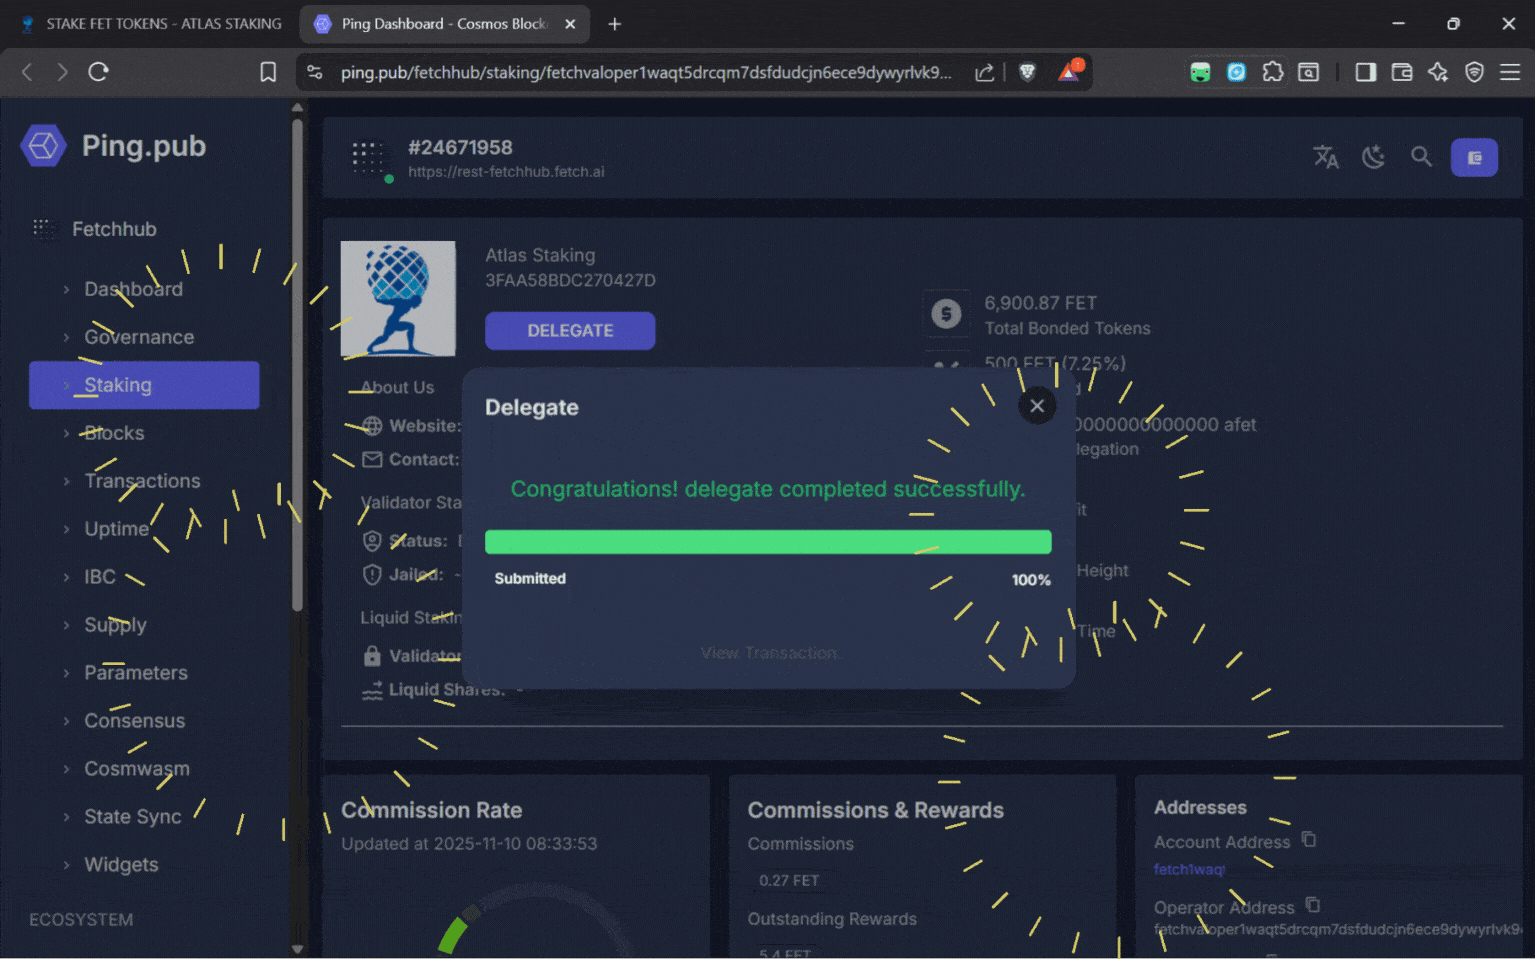Viewport: 1535px width, 959px height.
Task: Expand the Blocks sidebar section
Action: click(113, 433)
